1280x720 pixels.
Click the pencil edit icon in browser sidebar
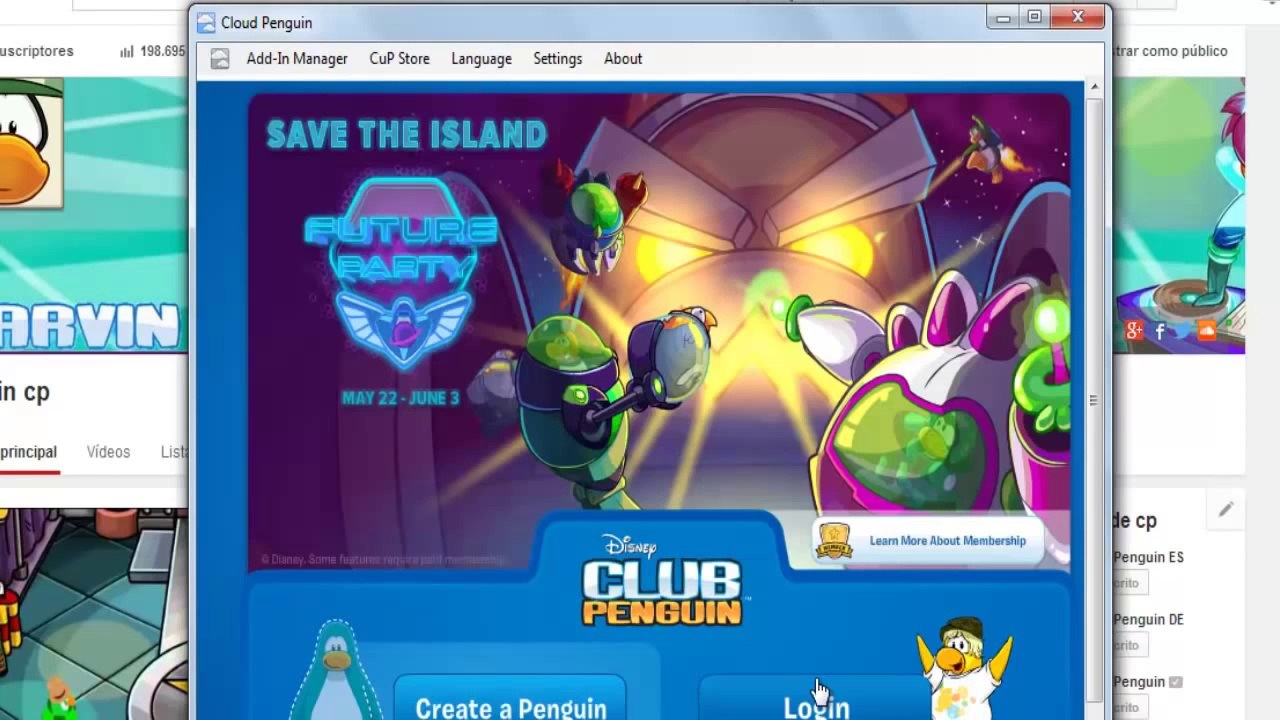[1226, 510]
